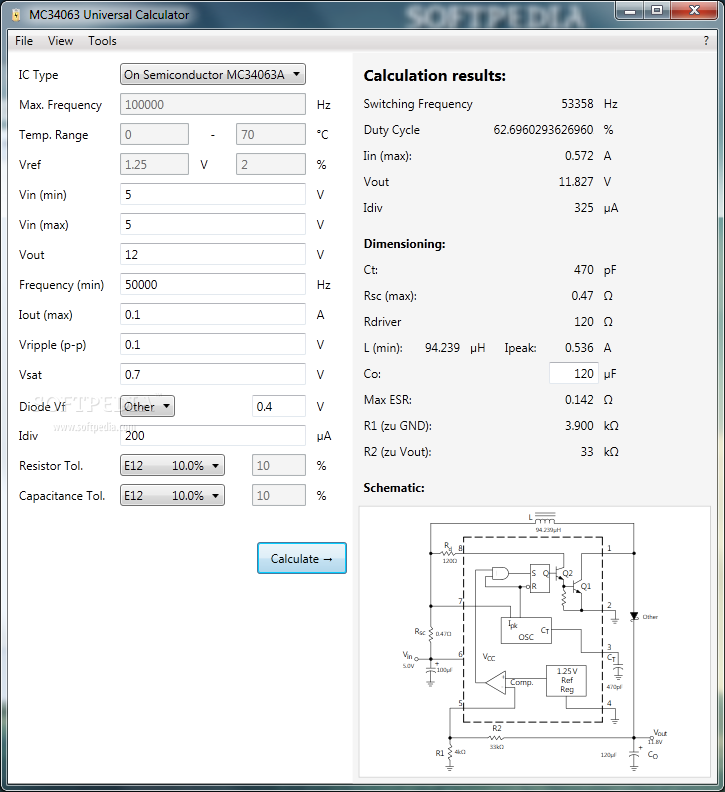Screen dimensions: 725x792
Task: Minimize the calculator window
Action: click(631, 11)
